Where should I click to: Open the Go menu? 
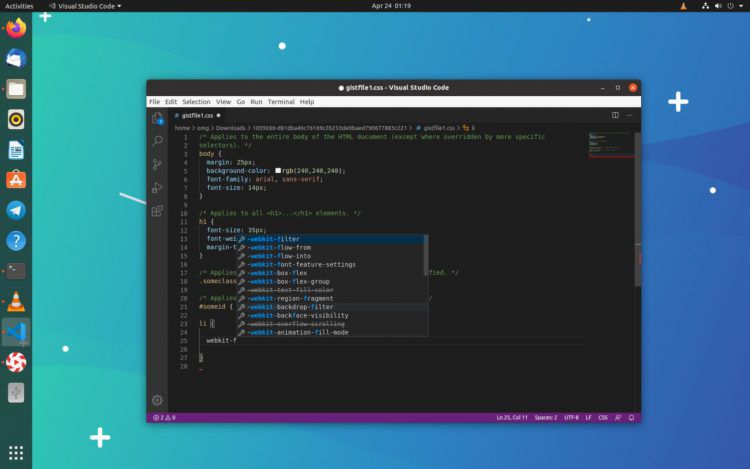[241, 102]
